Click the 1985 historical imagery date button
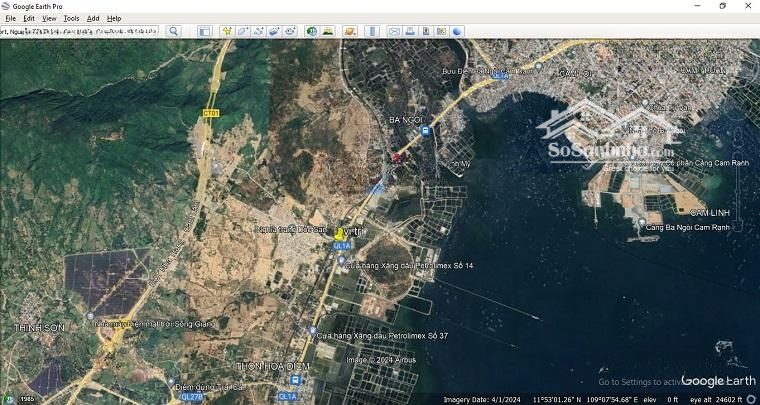This screenshot has width=760, height=405. (27, 399)
